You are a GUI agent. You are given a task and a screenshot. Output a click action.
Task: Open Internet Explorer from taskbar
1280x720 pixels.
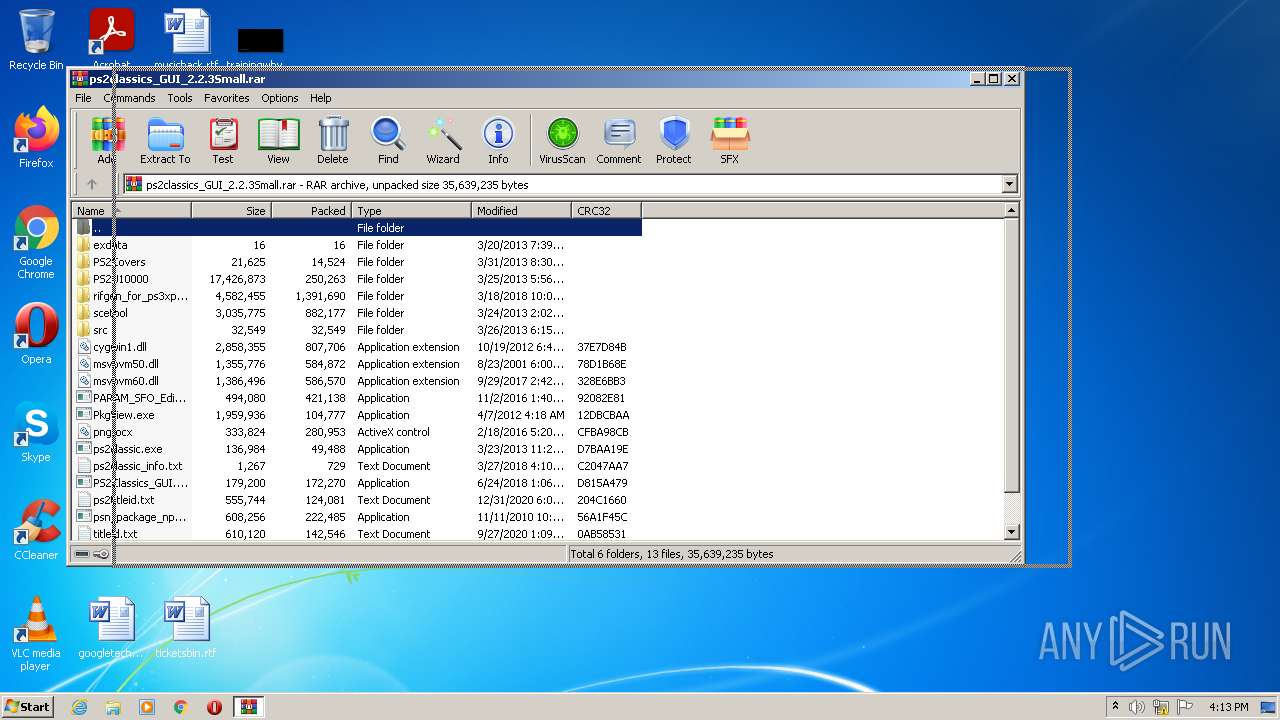click(79, 707)
